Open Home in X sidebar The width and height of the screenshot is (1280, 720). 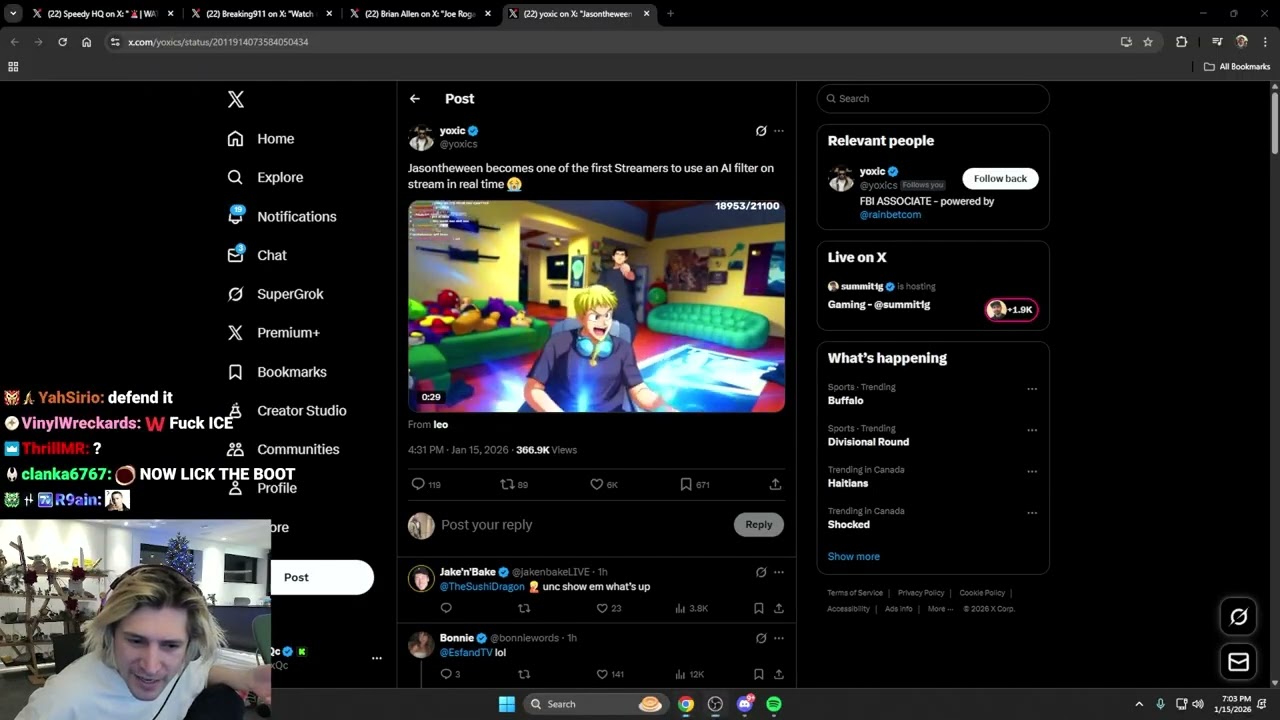tap(261, 139)
